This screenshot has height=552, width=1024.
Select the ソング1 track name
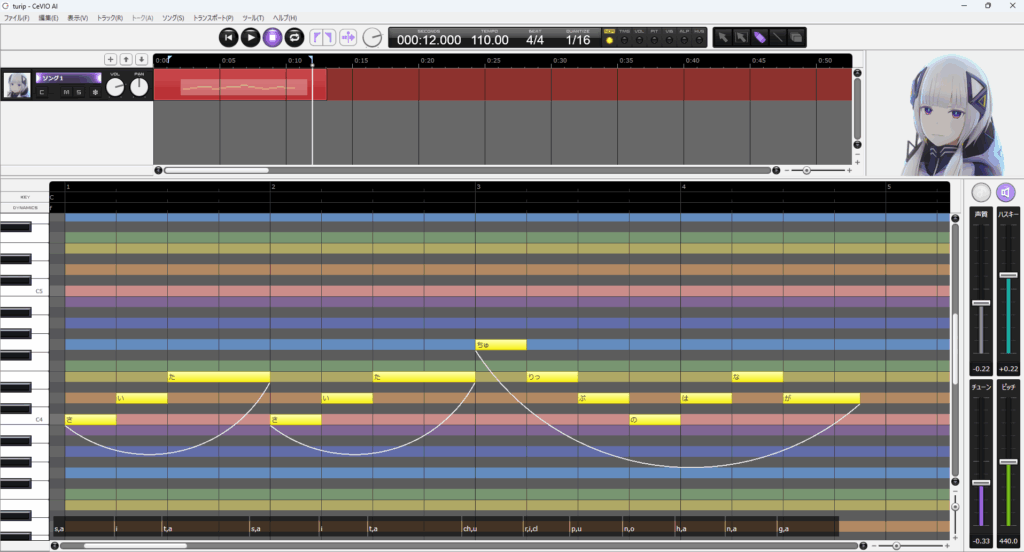pos(69,78)
